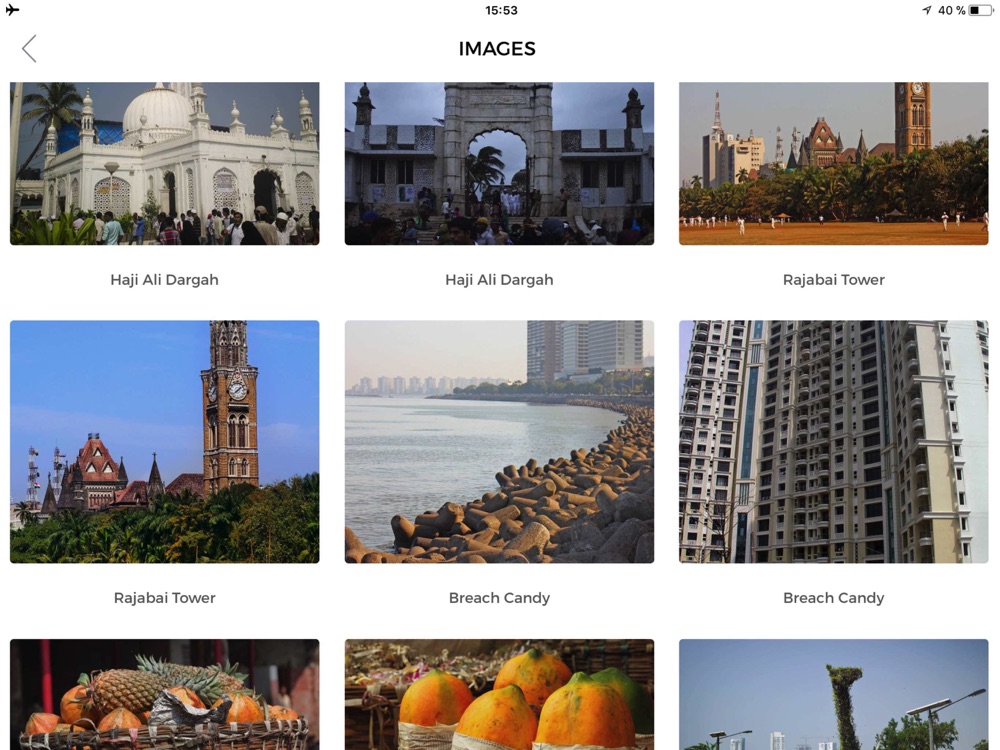Tap the '40 %' battery percentage

pyautogui.click(x=952, y=10)
